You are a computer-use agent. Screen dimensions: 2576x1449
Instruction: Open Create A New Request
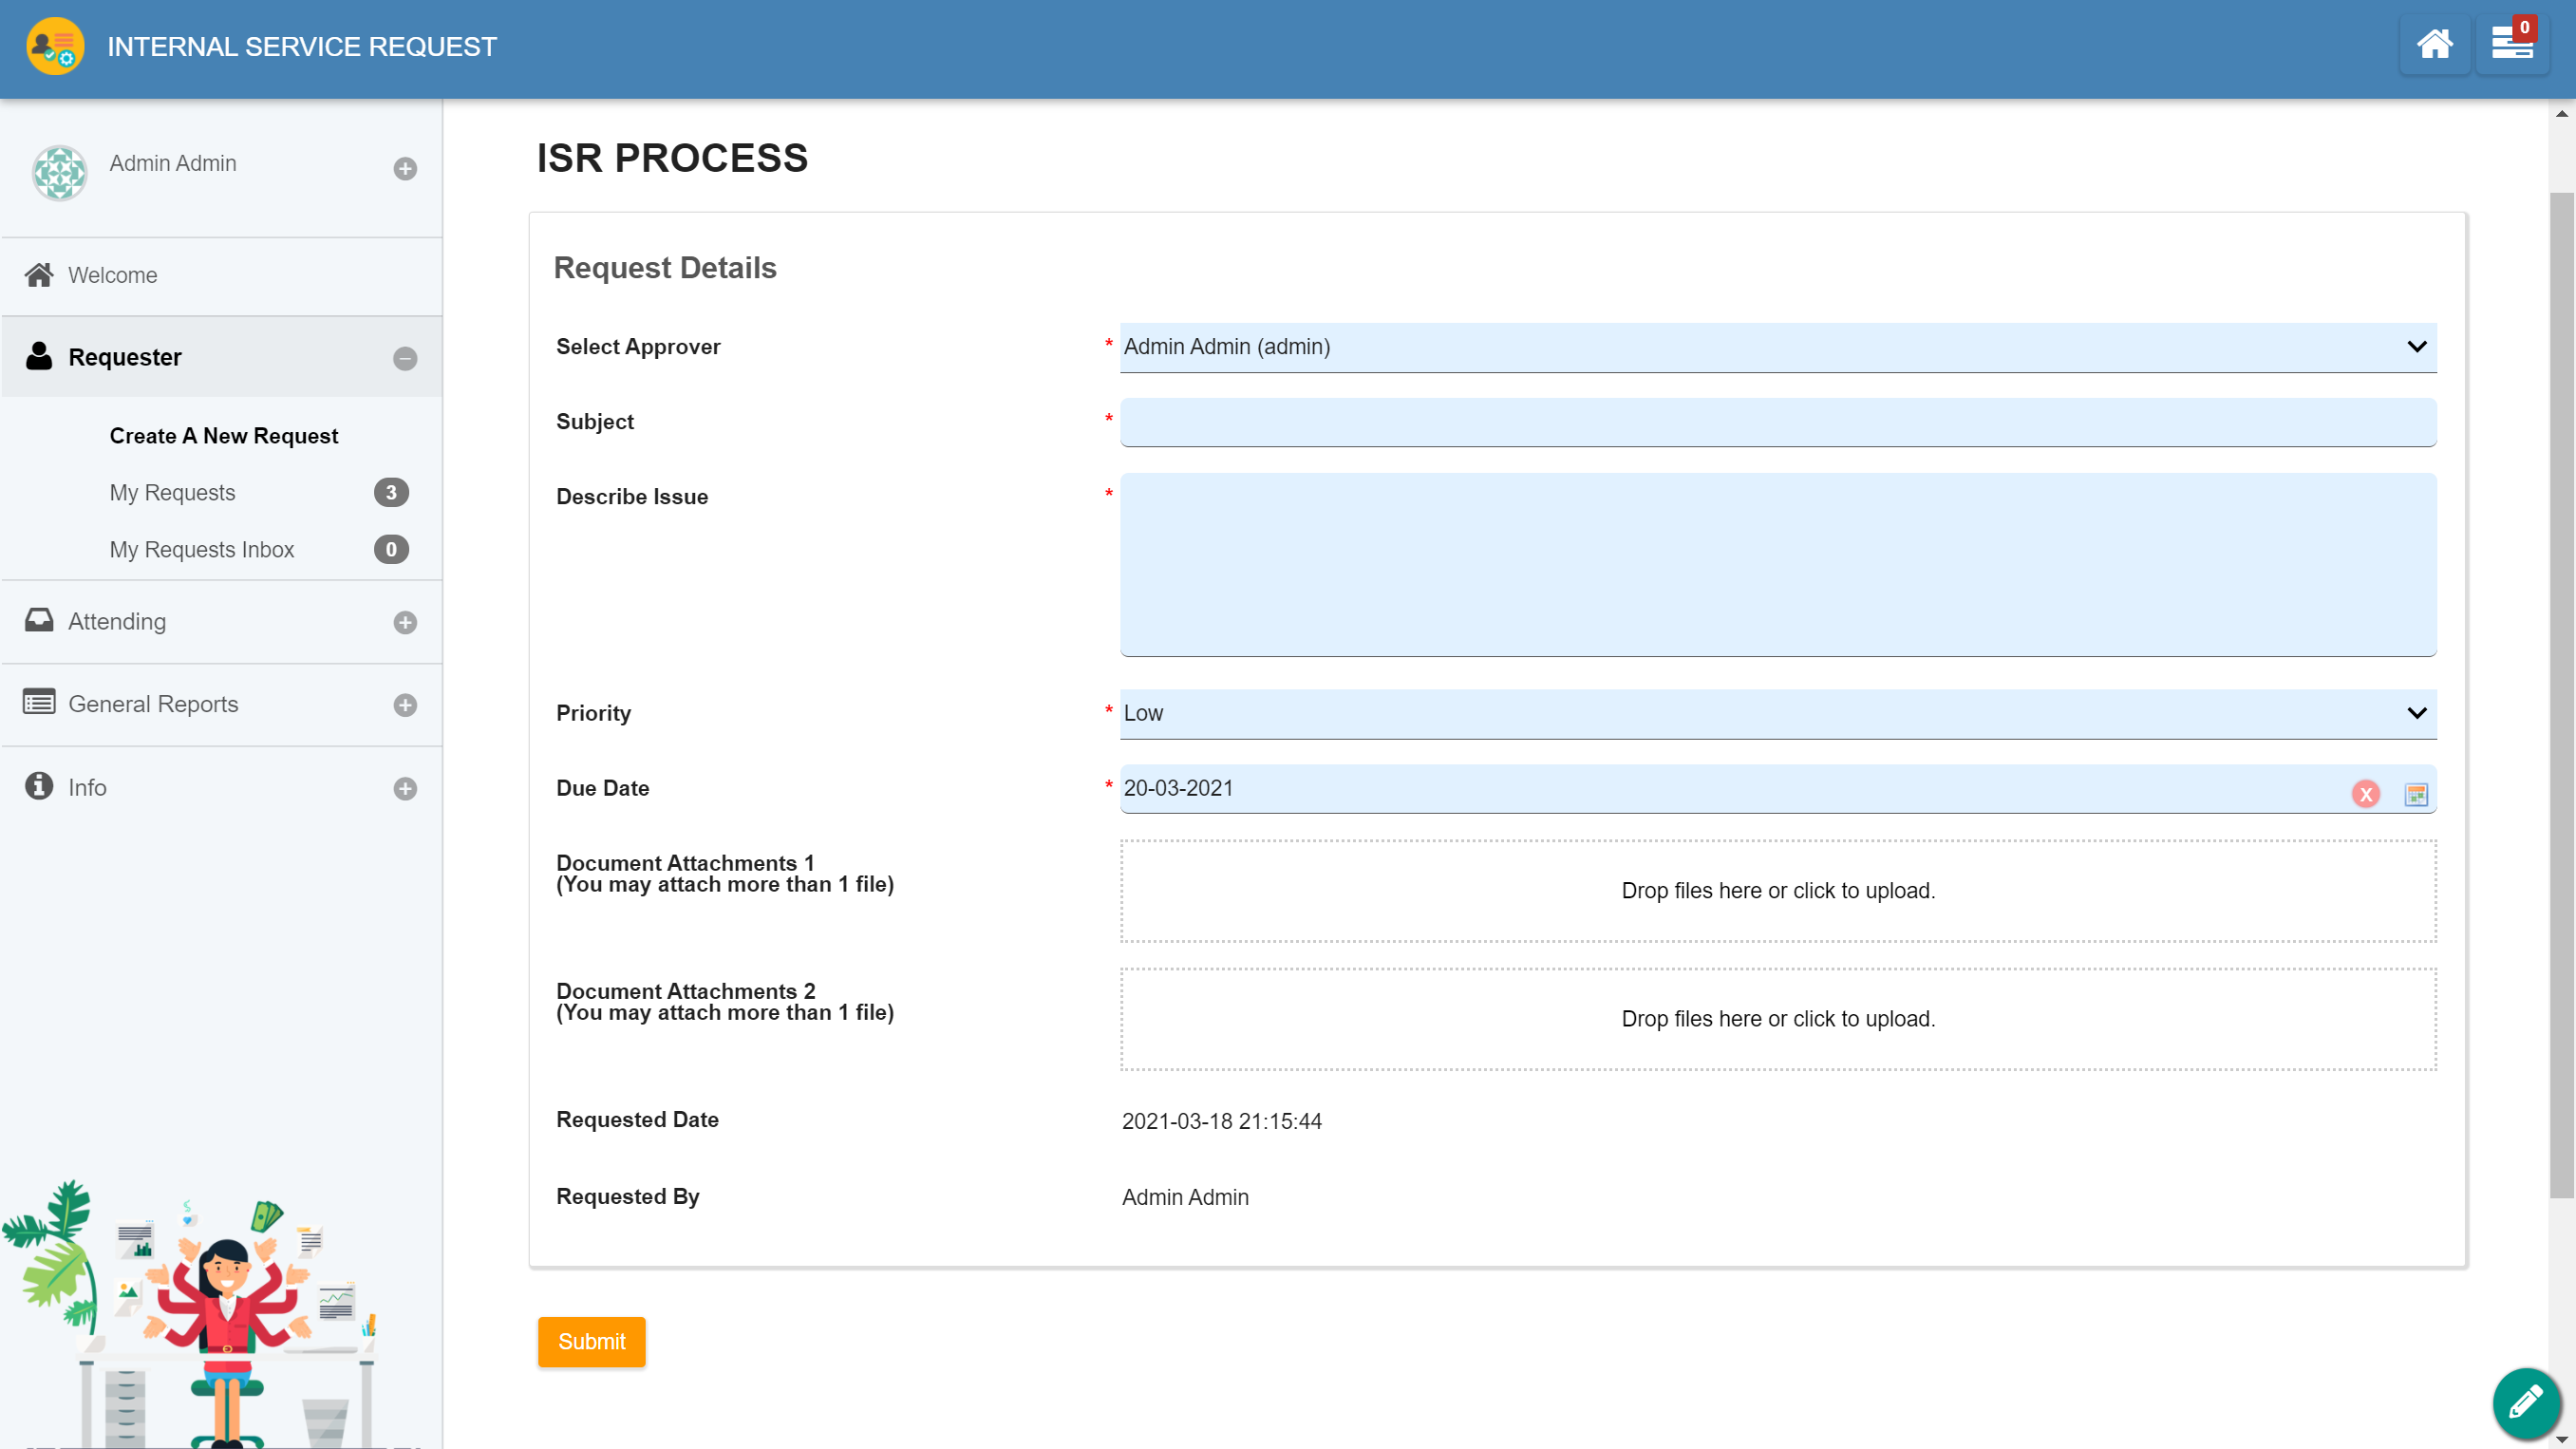[224, 436]
